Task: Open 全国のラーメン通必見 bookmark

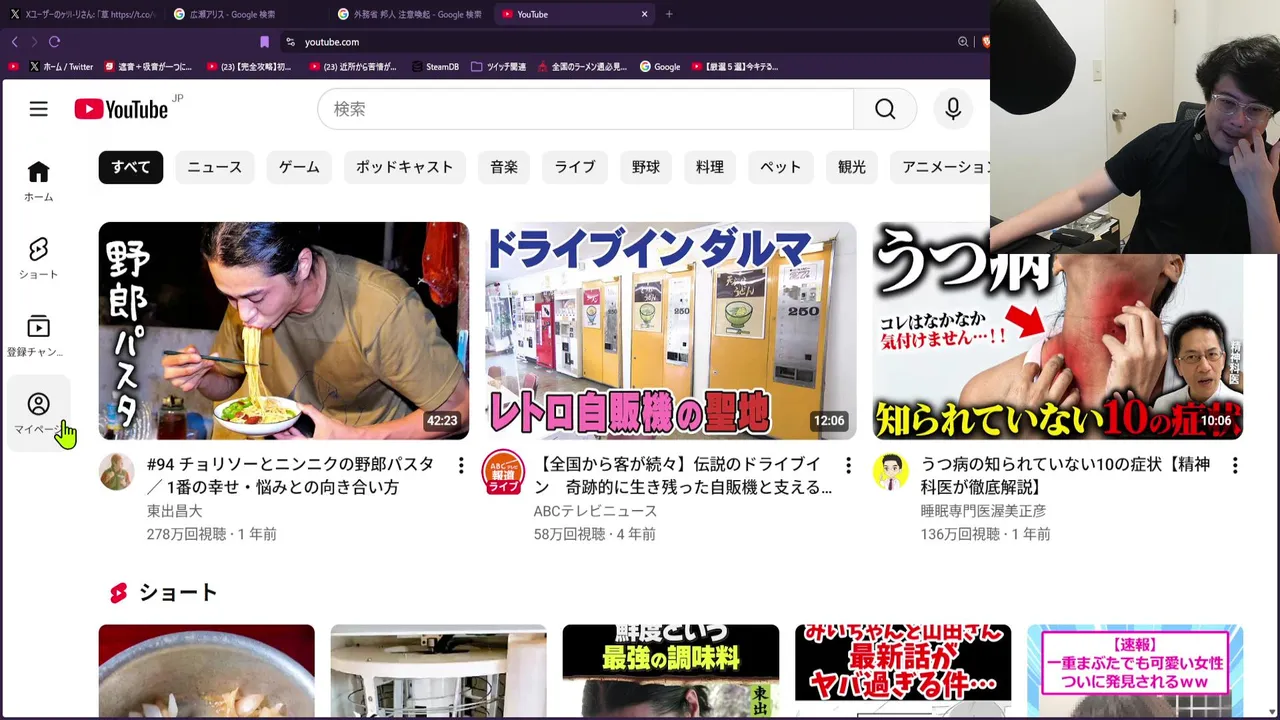Action: (x=582, y=67)
